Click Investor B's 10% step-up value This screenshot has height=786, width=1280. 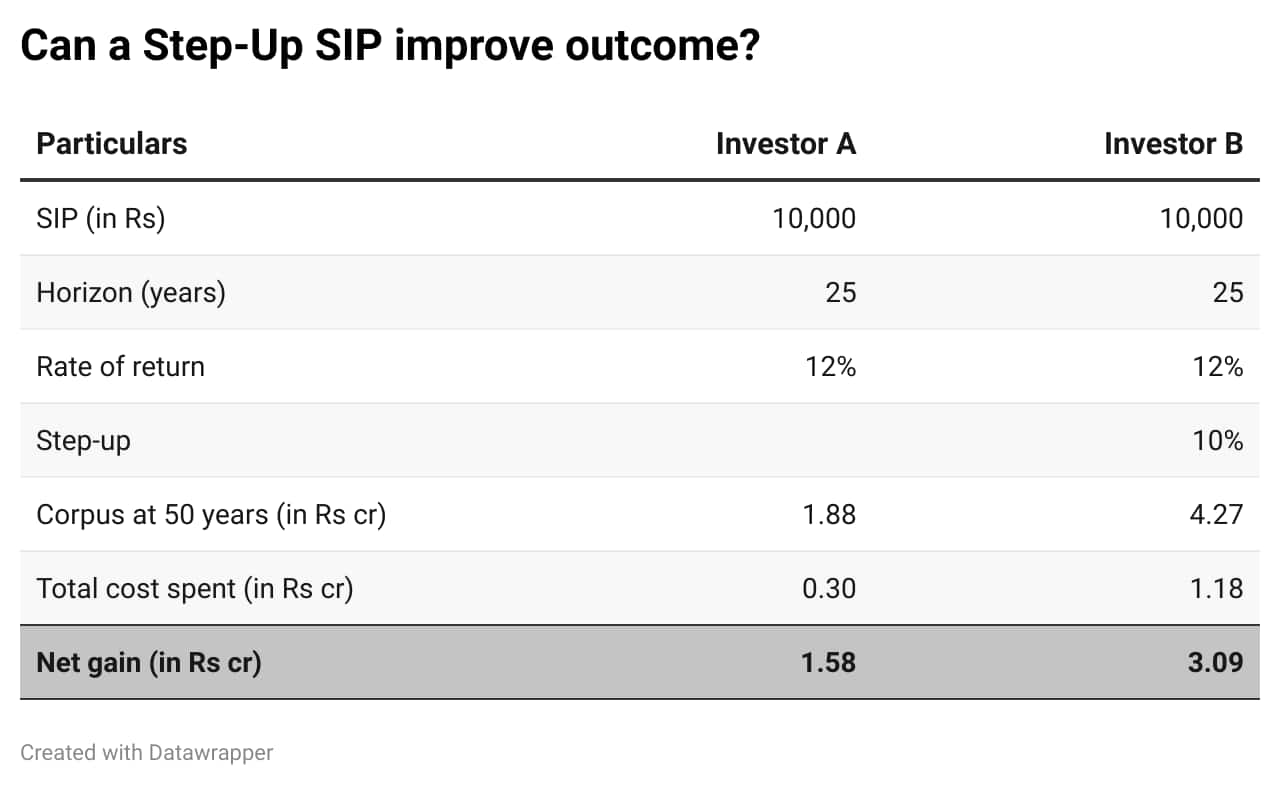[x=1217, y=440]
